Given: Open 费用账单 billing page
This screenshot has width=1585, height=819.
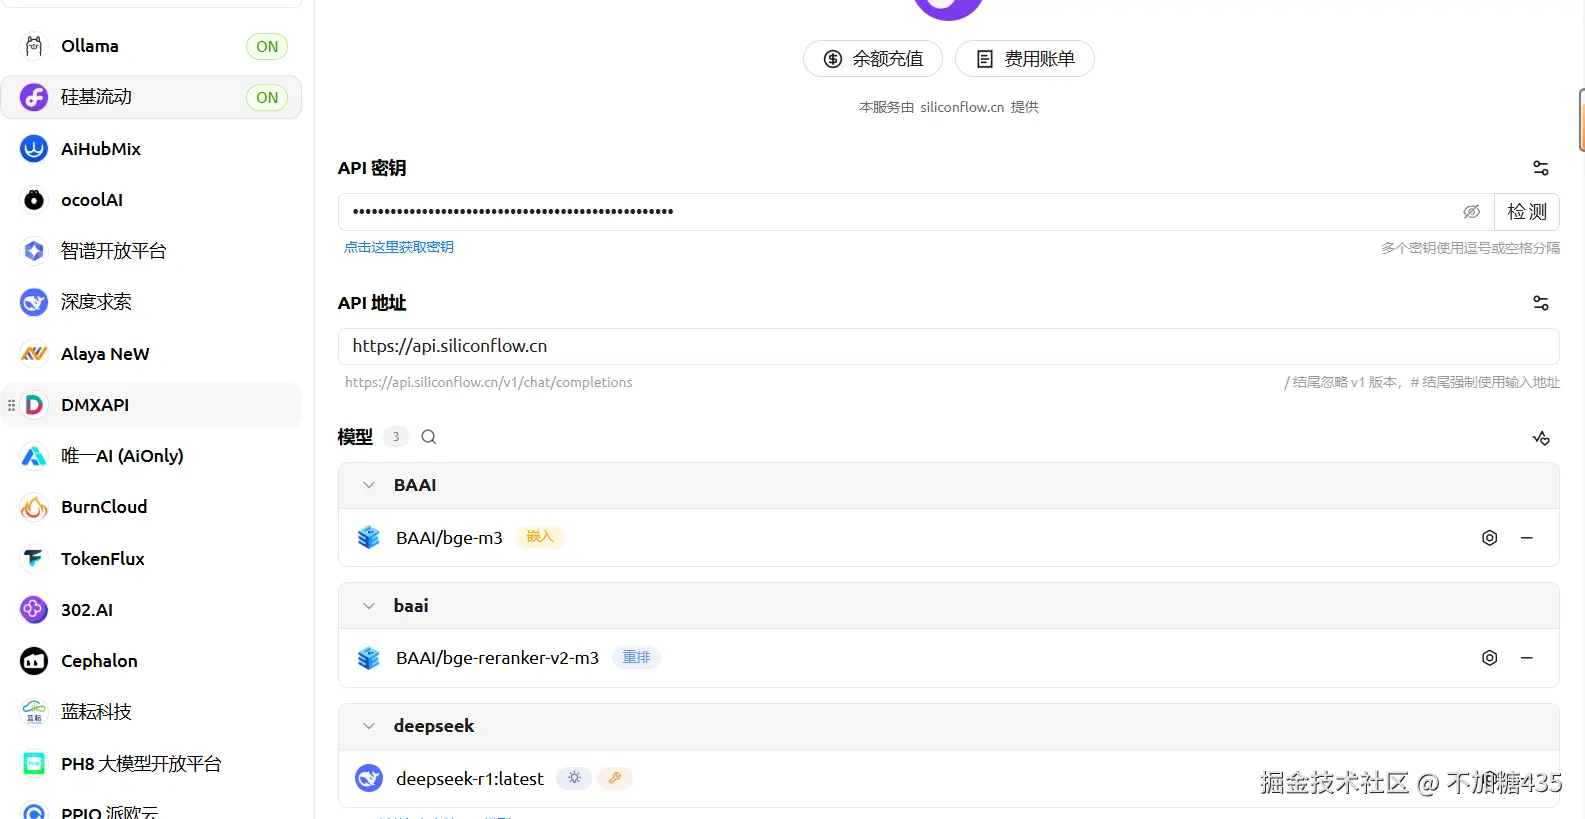Looking at the screenshot, I should coord(1025,59).
